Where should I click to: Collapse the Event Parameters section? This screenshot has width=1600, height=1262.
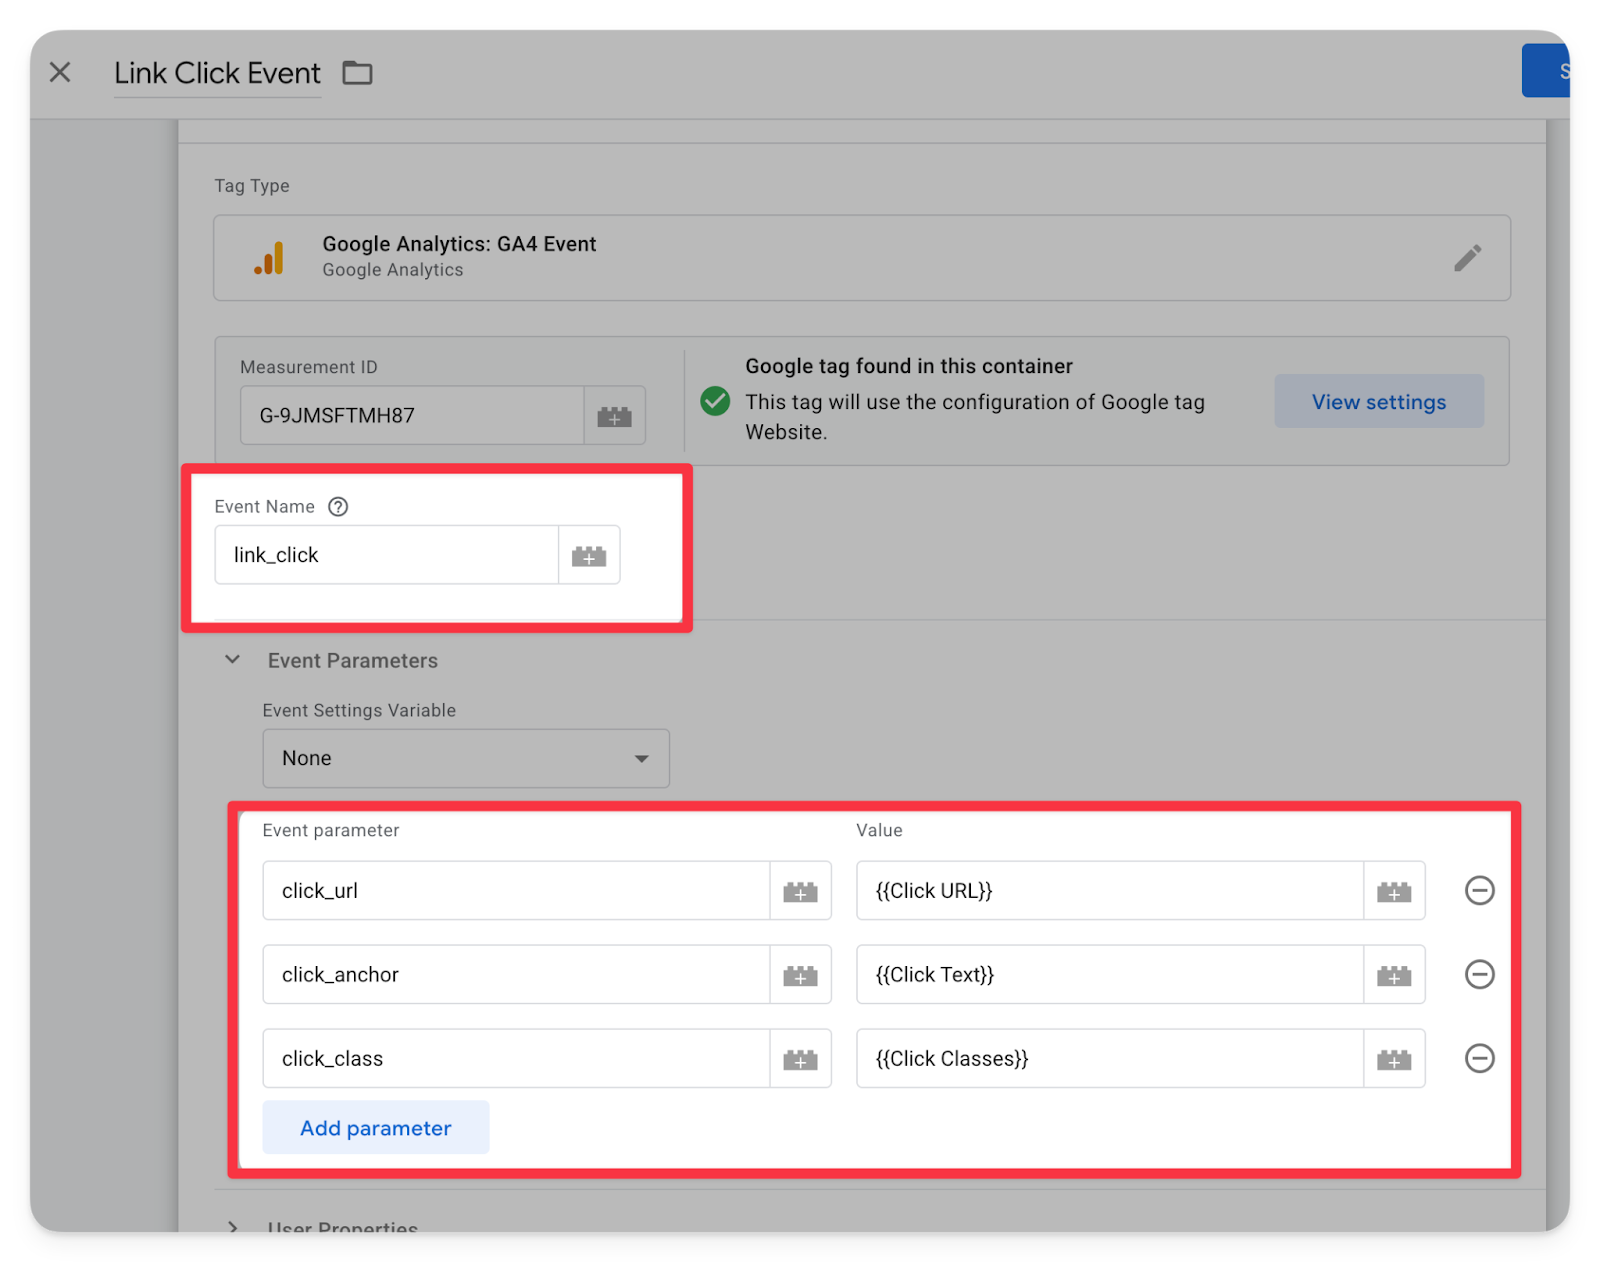[233, 660]
